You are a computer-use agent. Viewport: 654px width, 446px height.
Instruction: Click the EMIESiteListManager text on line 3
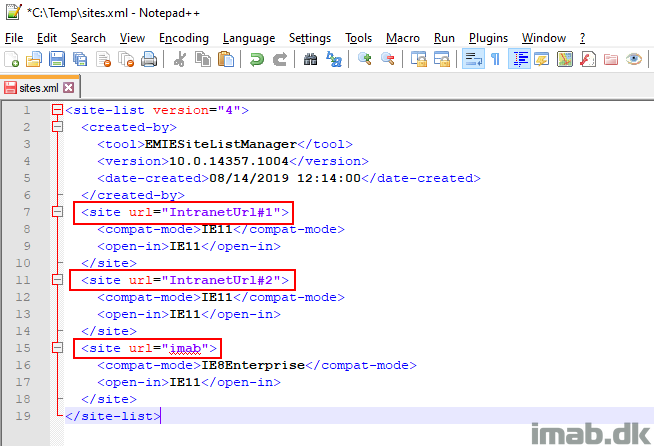tap(221, 144)
